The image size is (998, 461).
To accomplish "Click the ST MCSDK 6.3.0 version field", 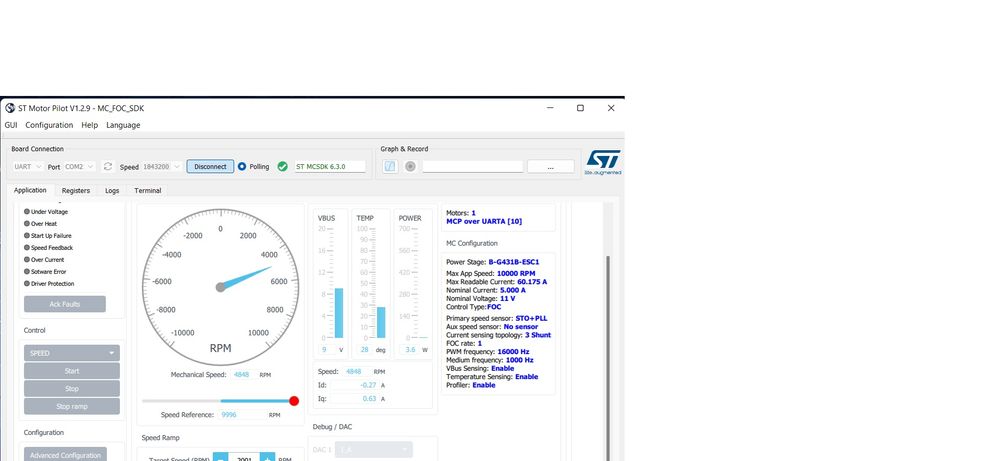I will pos(330,166).
